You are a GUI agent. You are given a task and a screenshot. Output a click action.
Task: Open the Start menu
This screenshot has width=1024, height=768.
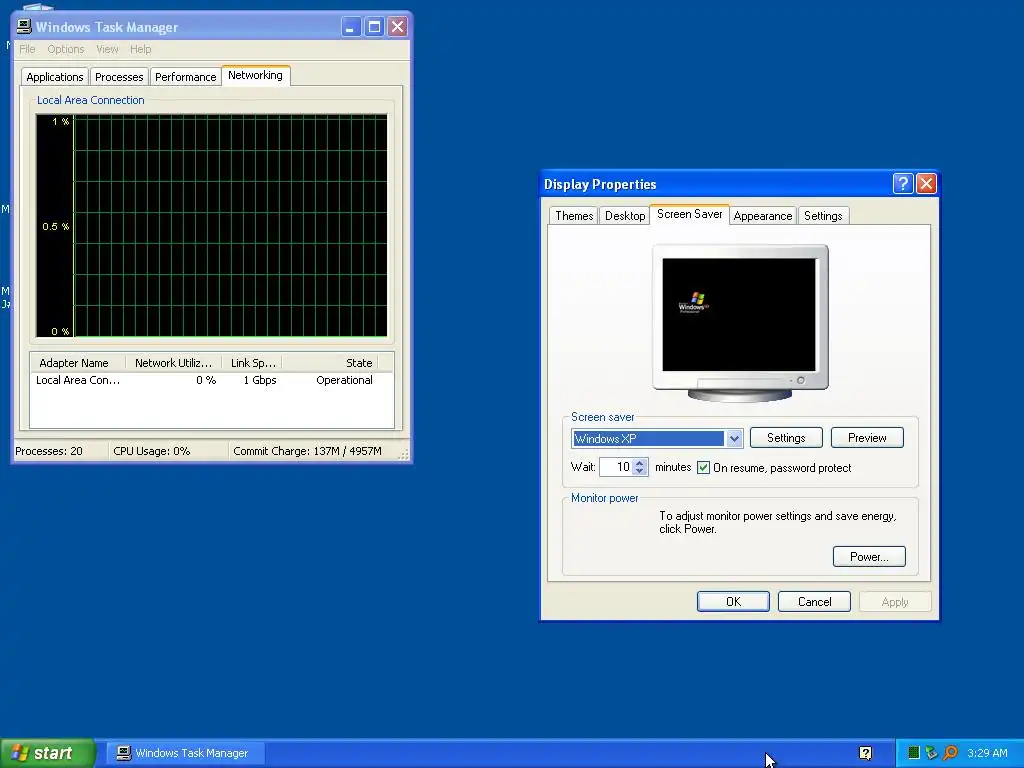tap(48, 753)
